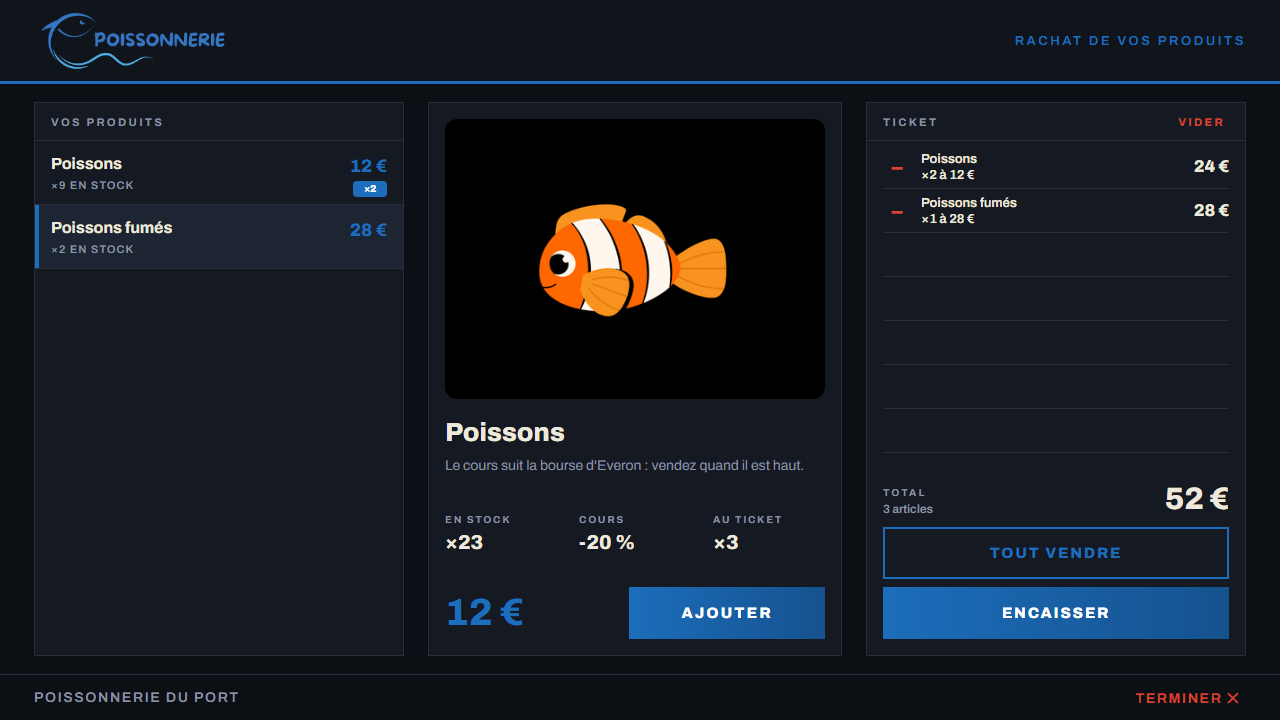1280x720 pixels.
Task: Select Poissons in the product list
Action: [x=219, y=173]
